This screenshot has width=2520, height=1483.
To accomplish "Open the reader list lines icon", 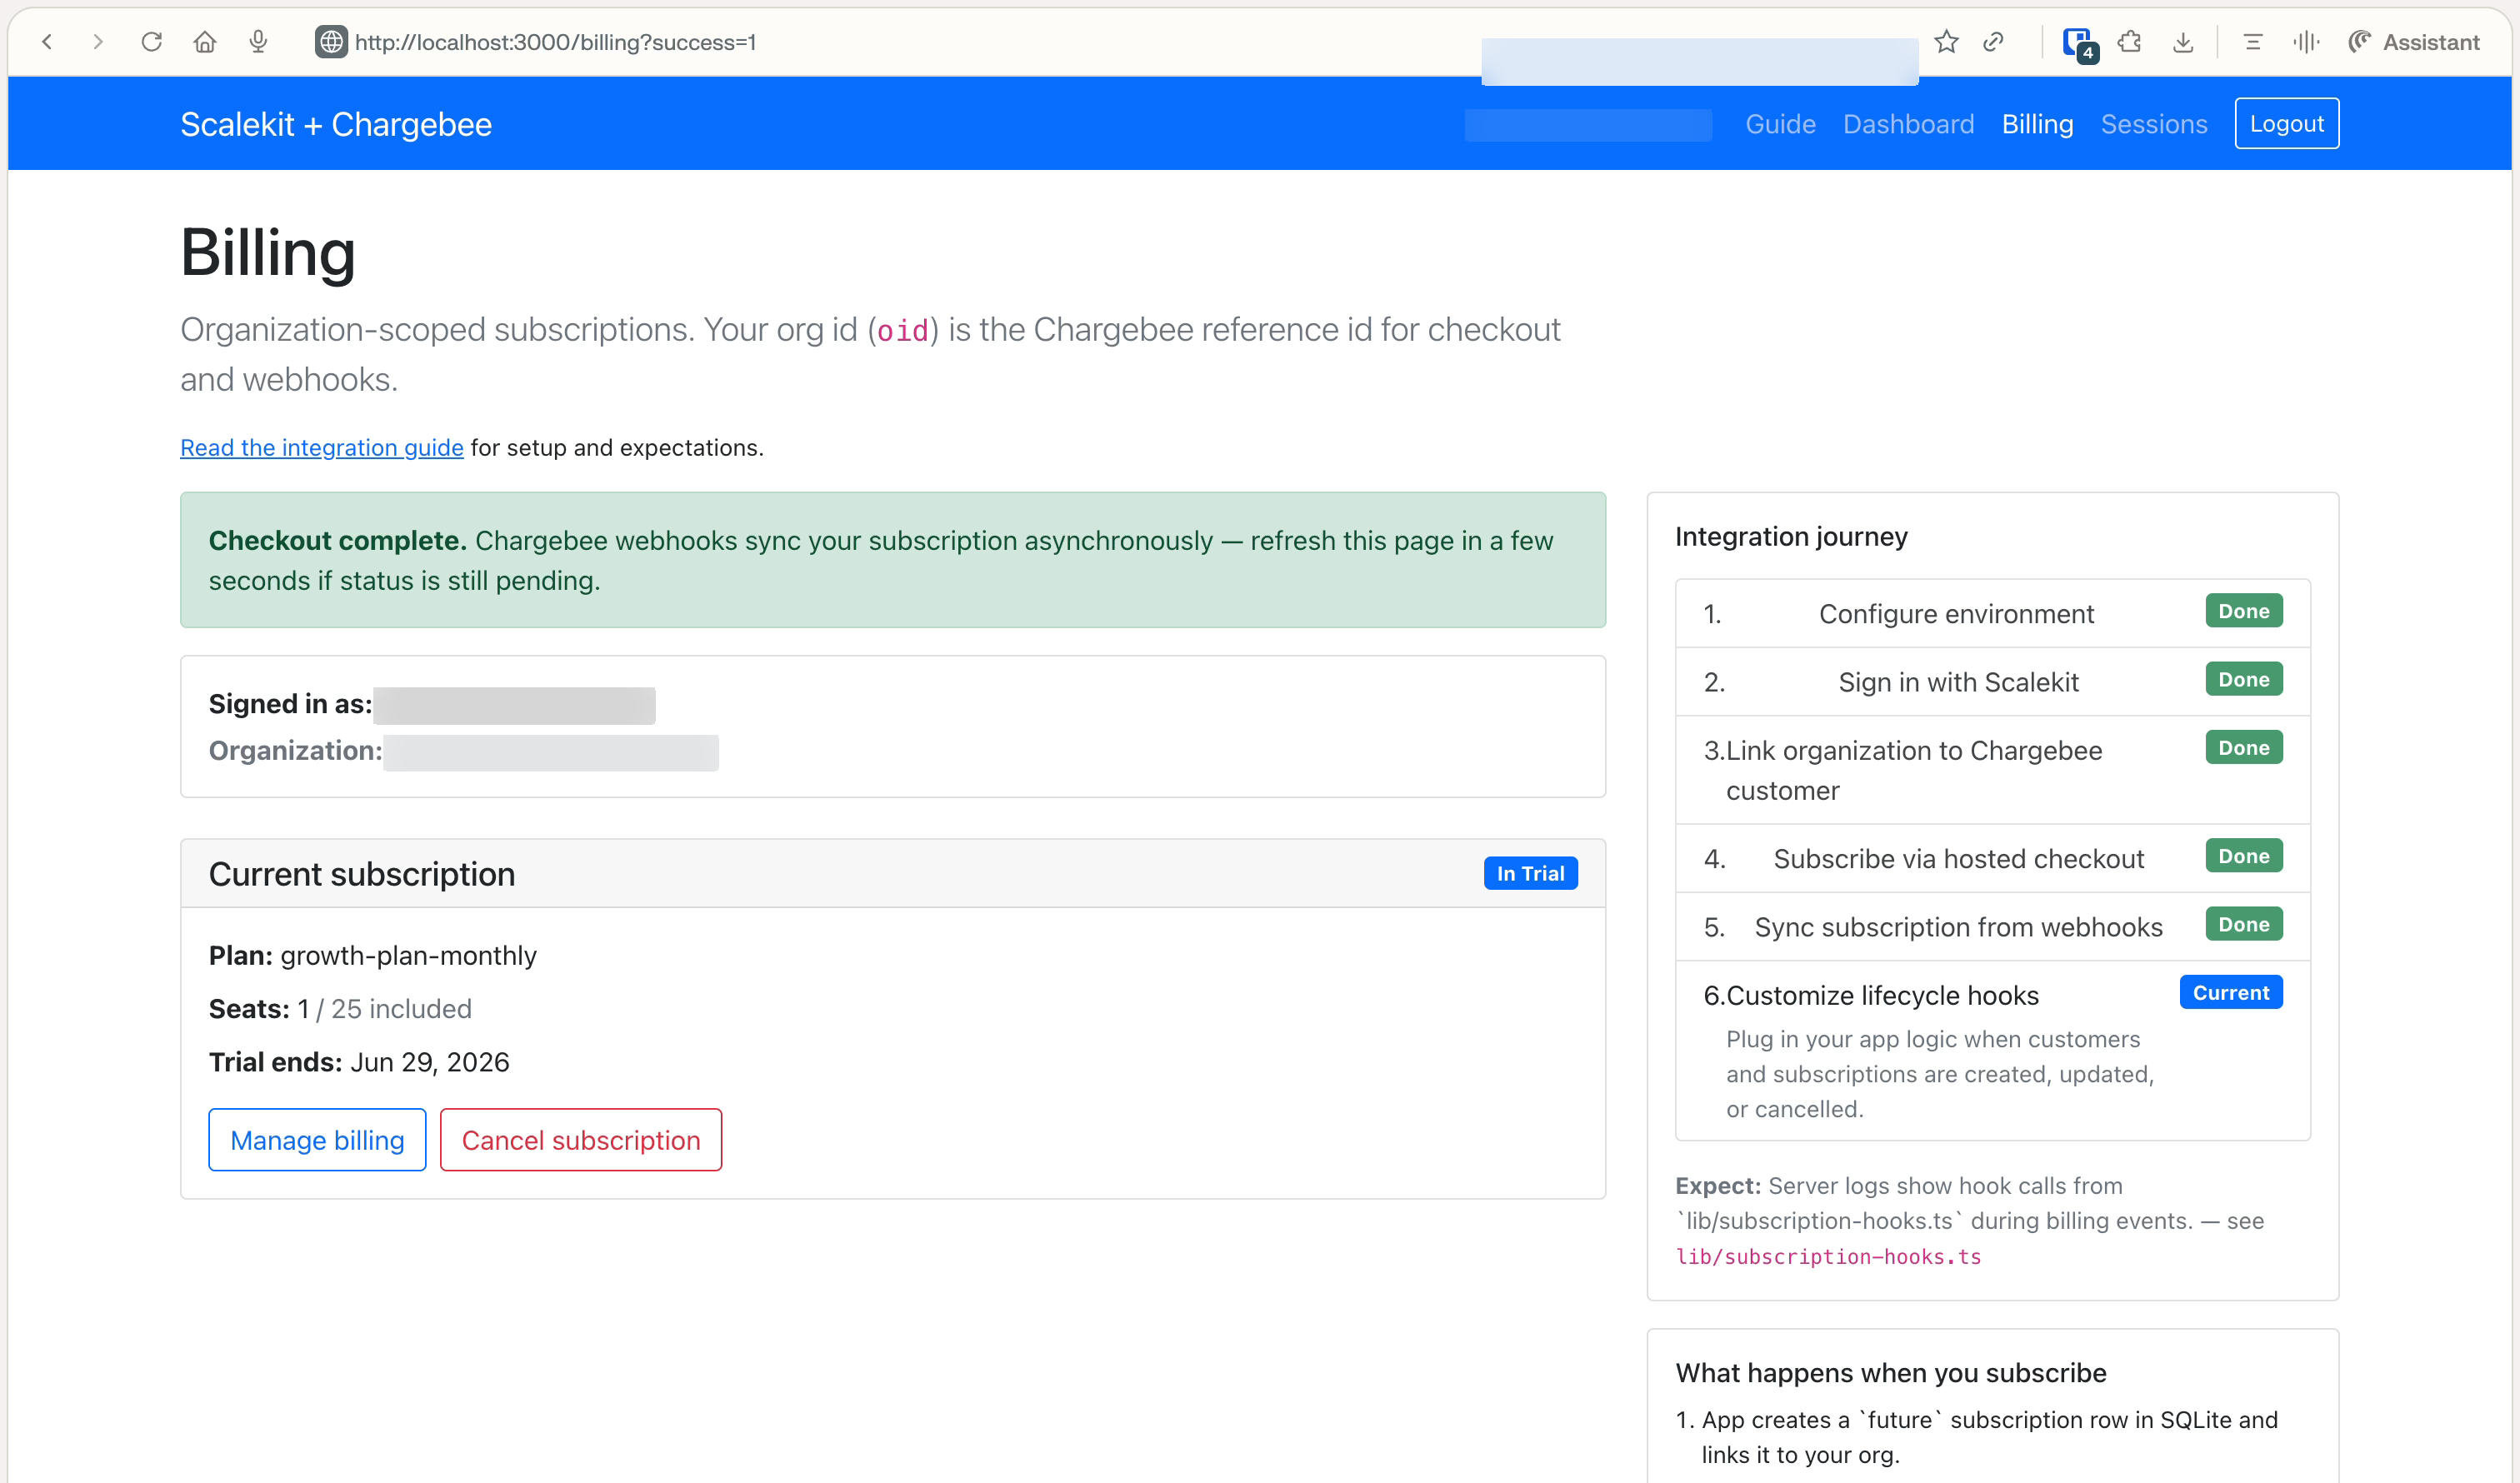I will (x=2253, y=42).
